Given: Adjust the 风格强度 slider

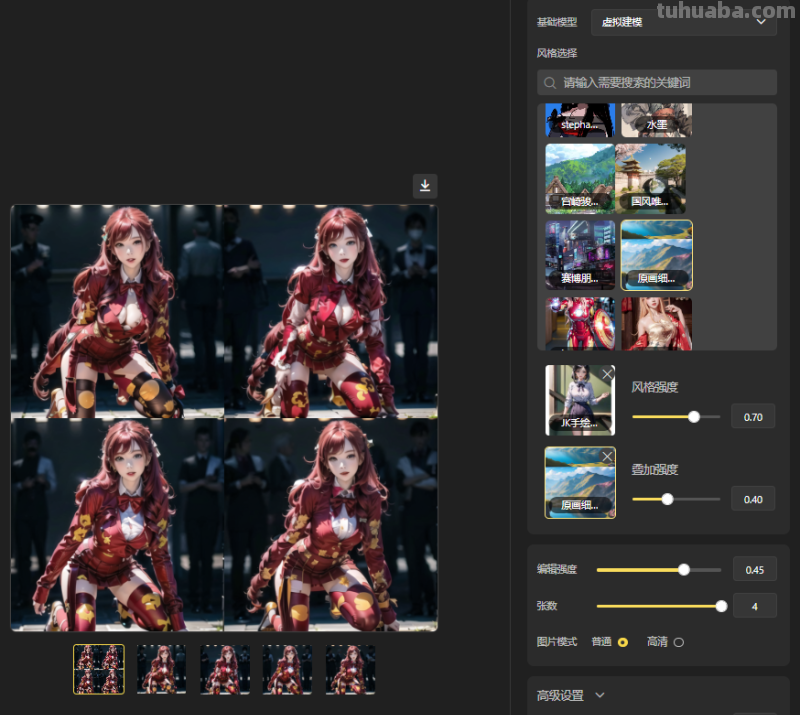Looking at the screenshot, I should [x=694, y=417].
